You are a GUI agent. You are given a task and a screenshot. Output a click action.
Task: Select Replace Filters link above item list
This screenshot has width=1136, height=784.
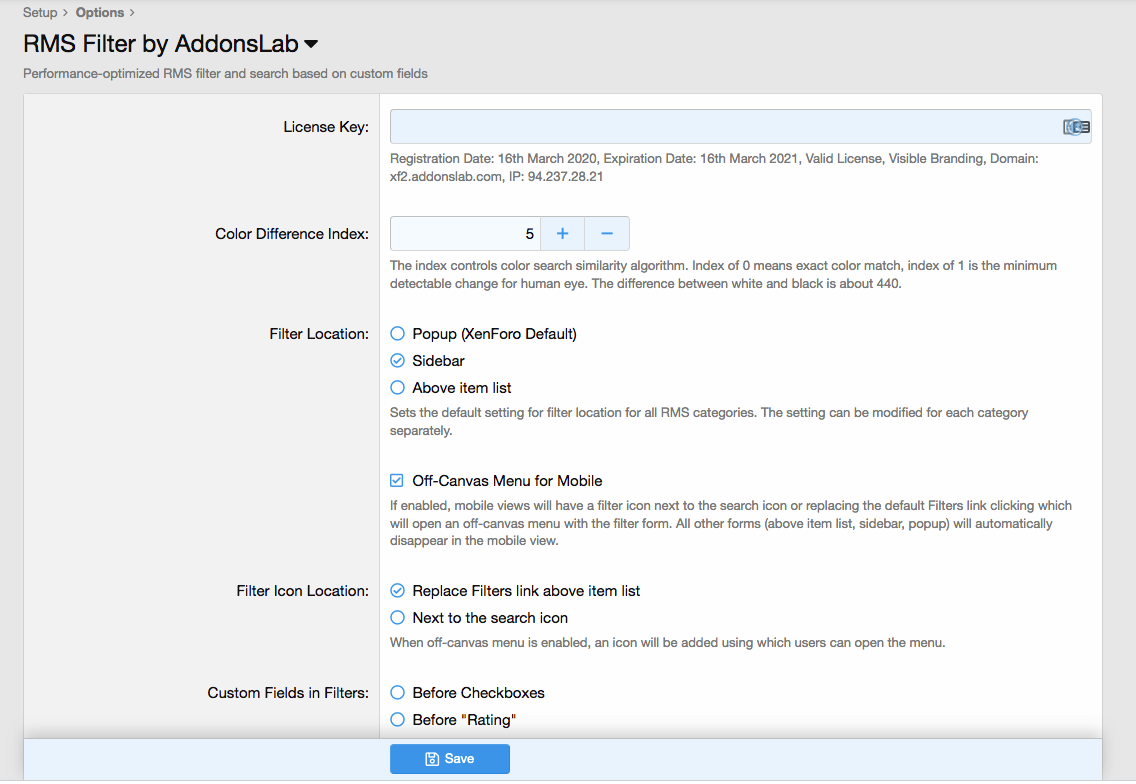pos(398,591)
